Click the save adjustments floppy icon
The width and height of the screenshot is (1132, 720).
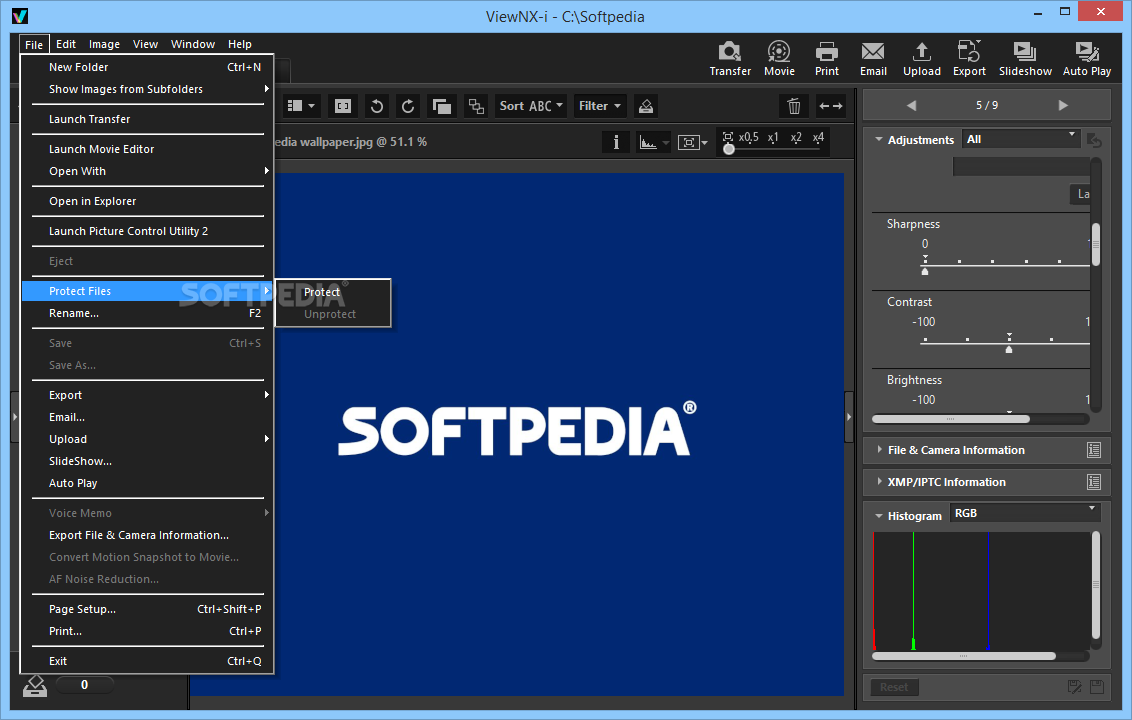(x=1097, y=687)
